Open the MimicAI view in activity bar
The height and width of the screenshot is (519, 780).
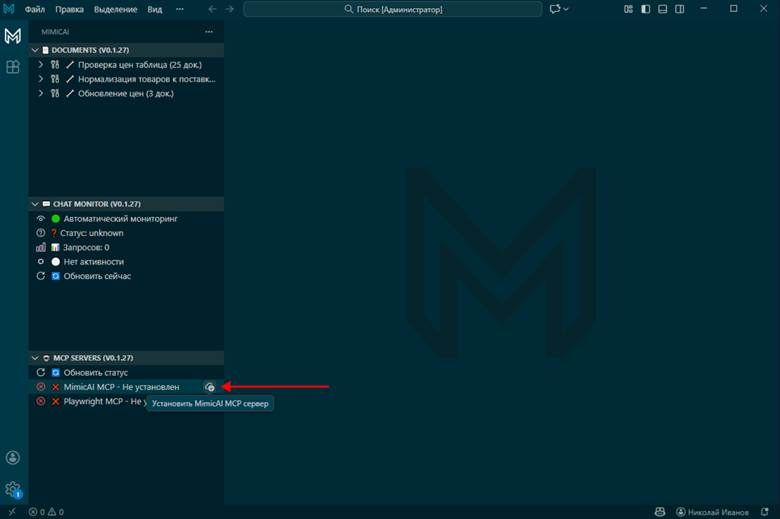click(x=13, y=36)
